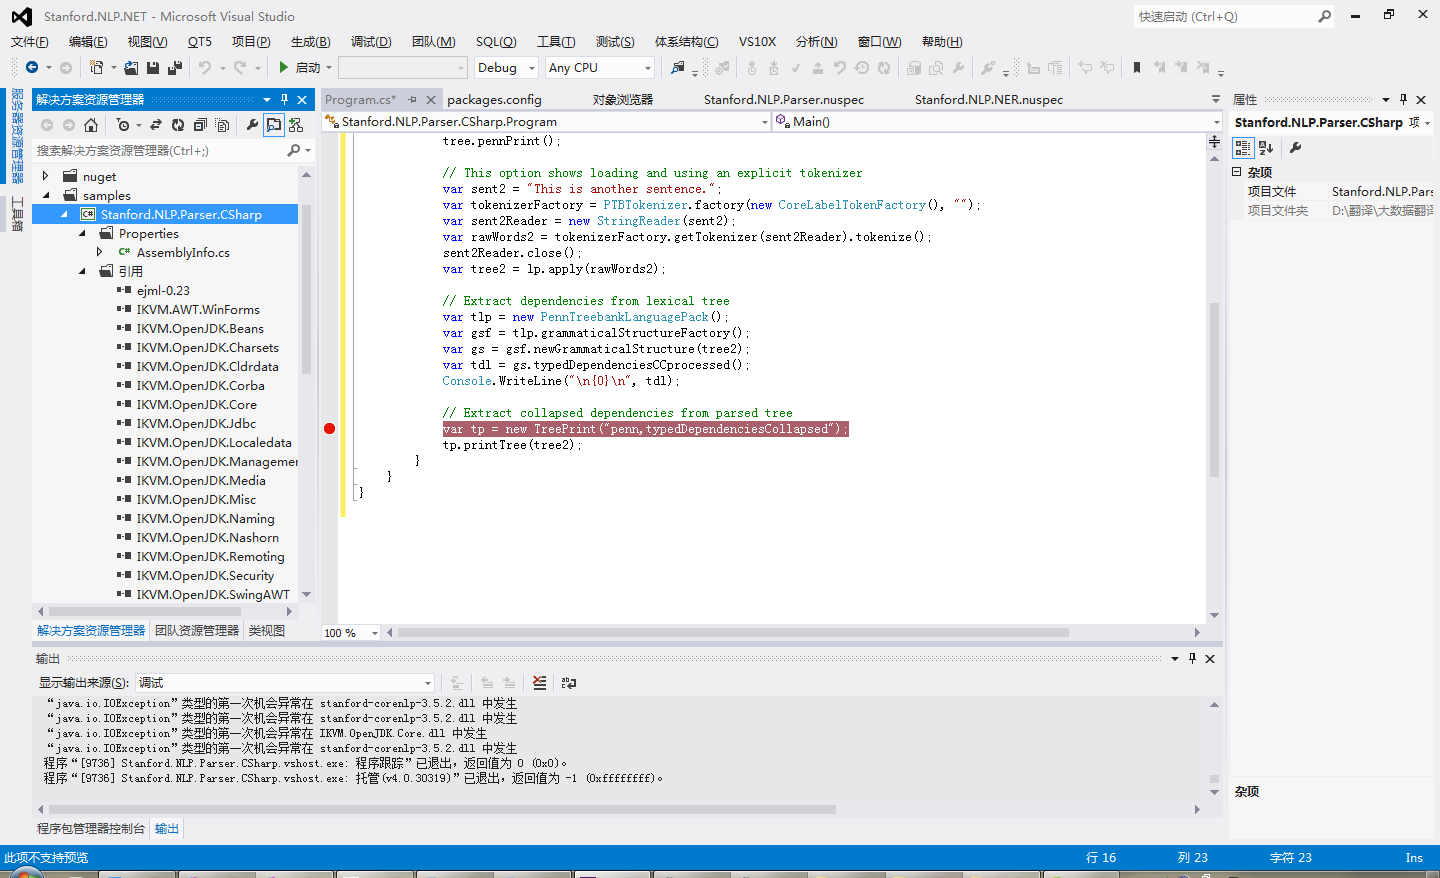
Task: Expand the nuget folder node
Action: pos(46,176)
